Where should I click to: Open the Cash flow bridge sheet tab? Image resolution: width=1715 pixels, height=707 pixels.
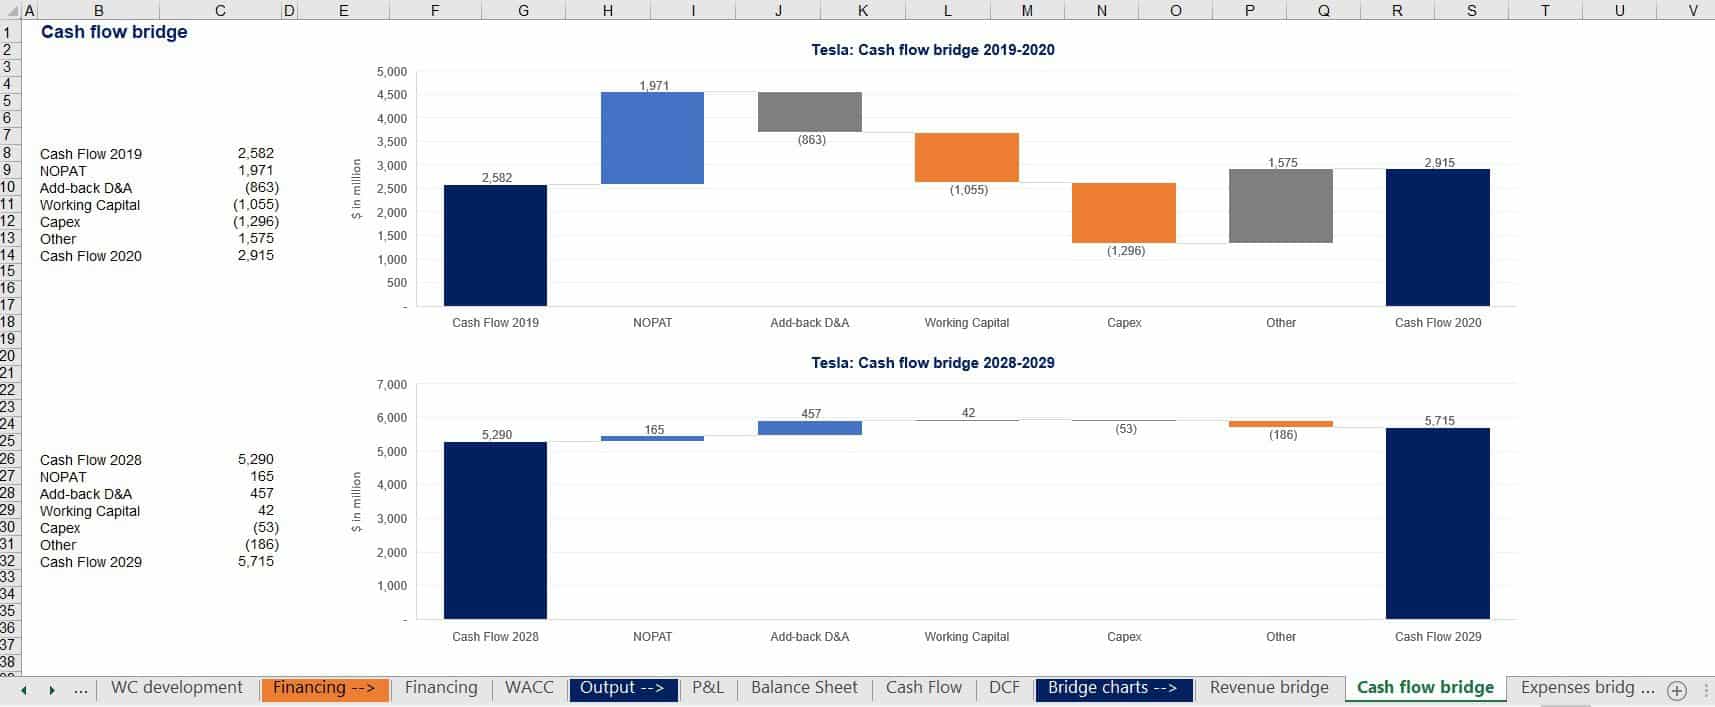[x=1425, y=687]
